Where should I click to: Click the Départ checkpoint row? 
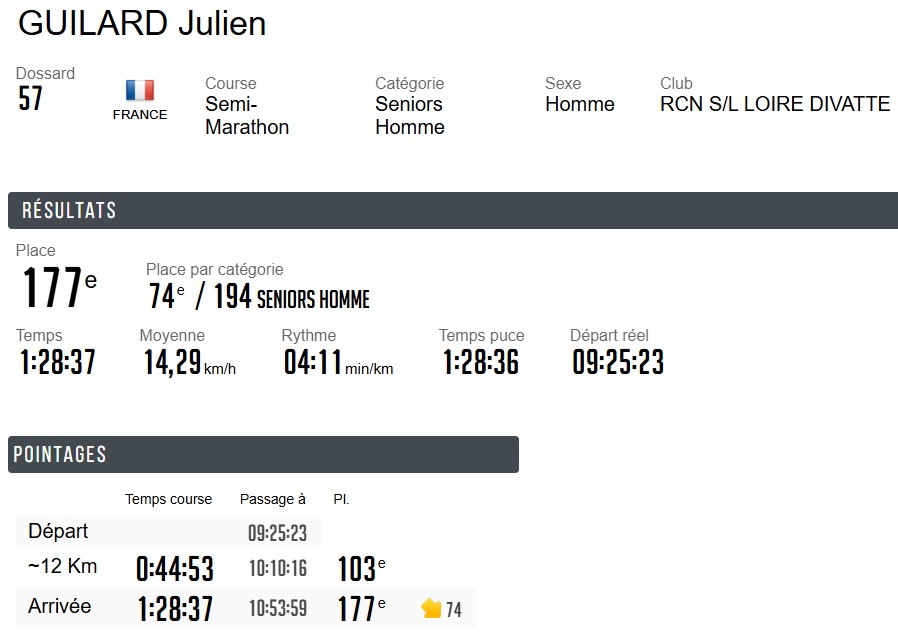click(x=58, y=531)
